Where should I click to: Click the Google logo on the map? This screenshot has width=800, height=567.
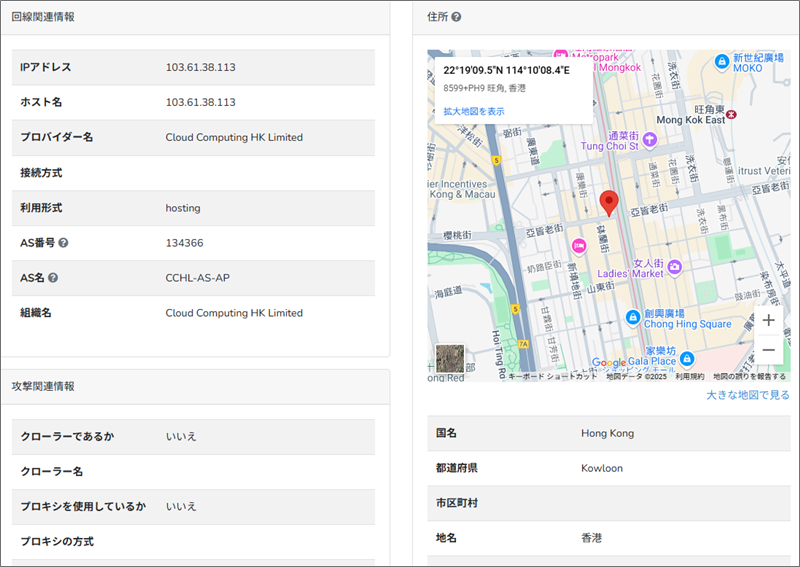click(609, 363)
